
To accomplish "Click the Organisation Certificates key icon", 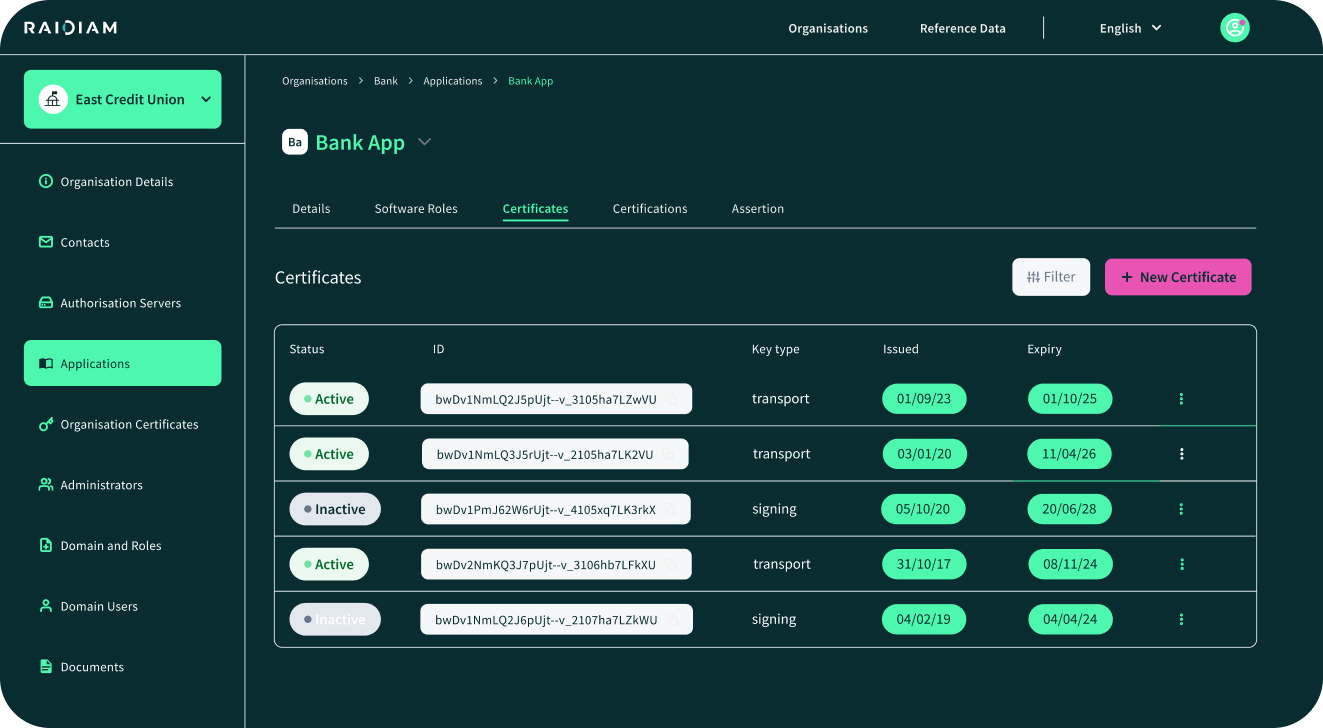I will (x=45, y=425).
